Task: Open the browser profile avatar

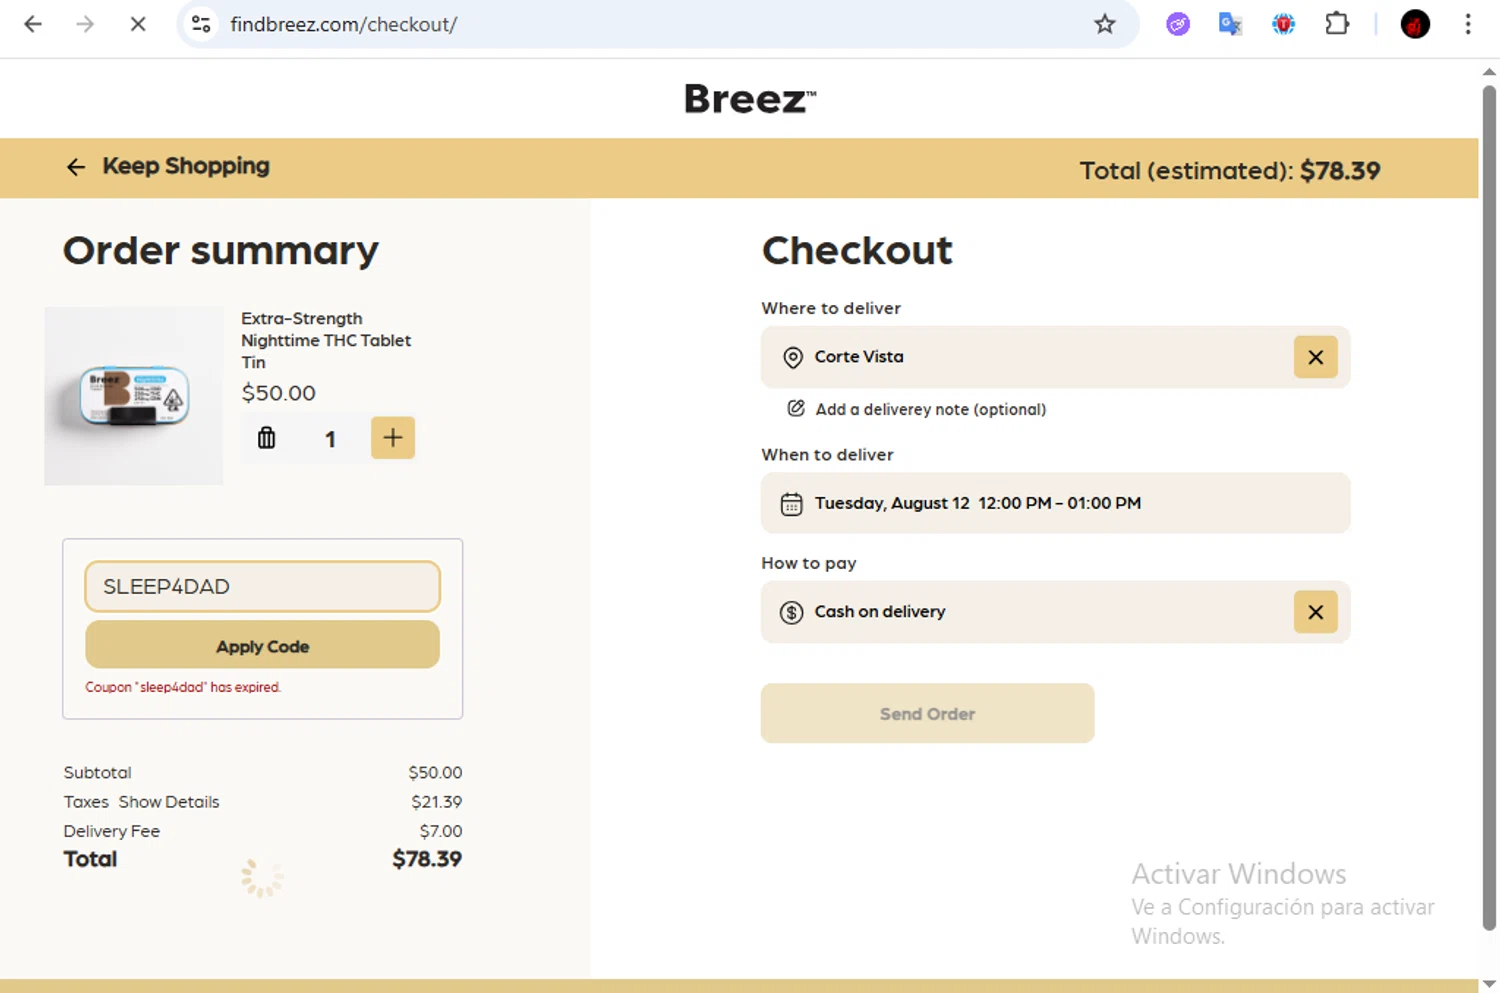Action: tap(1415, 24)
